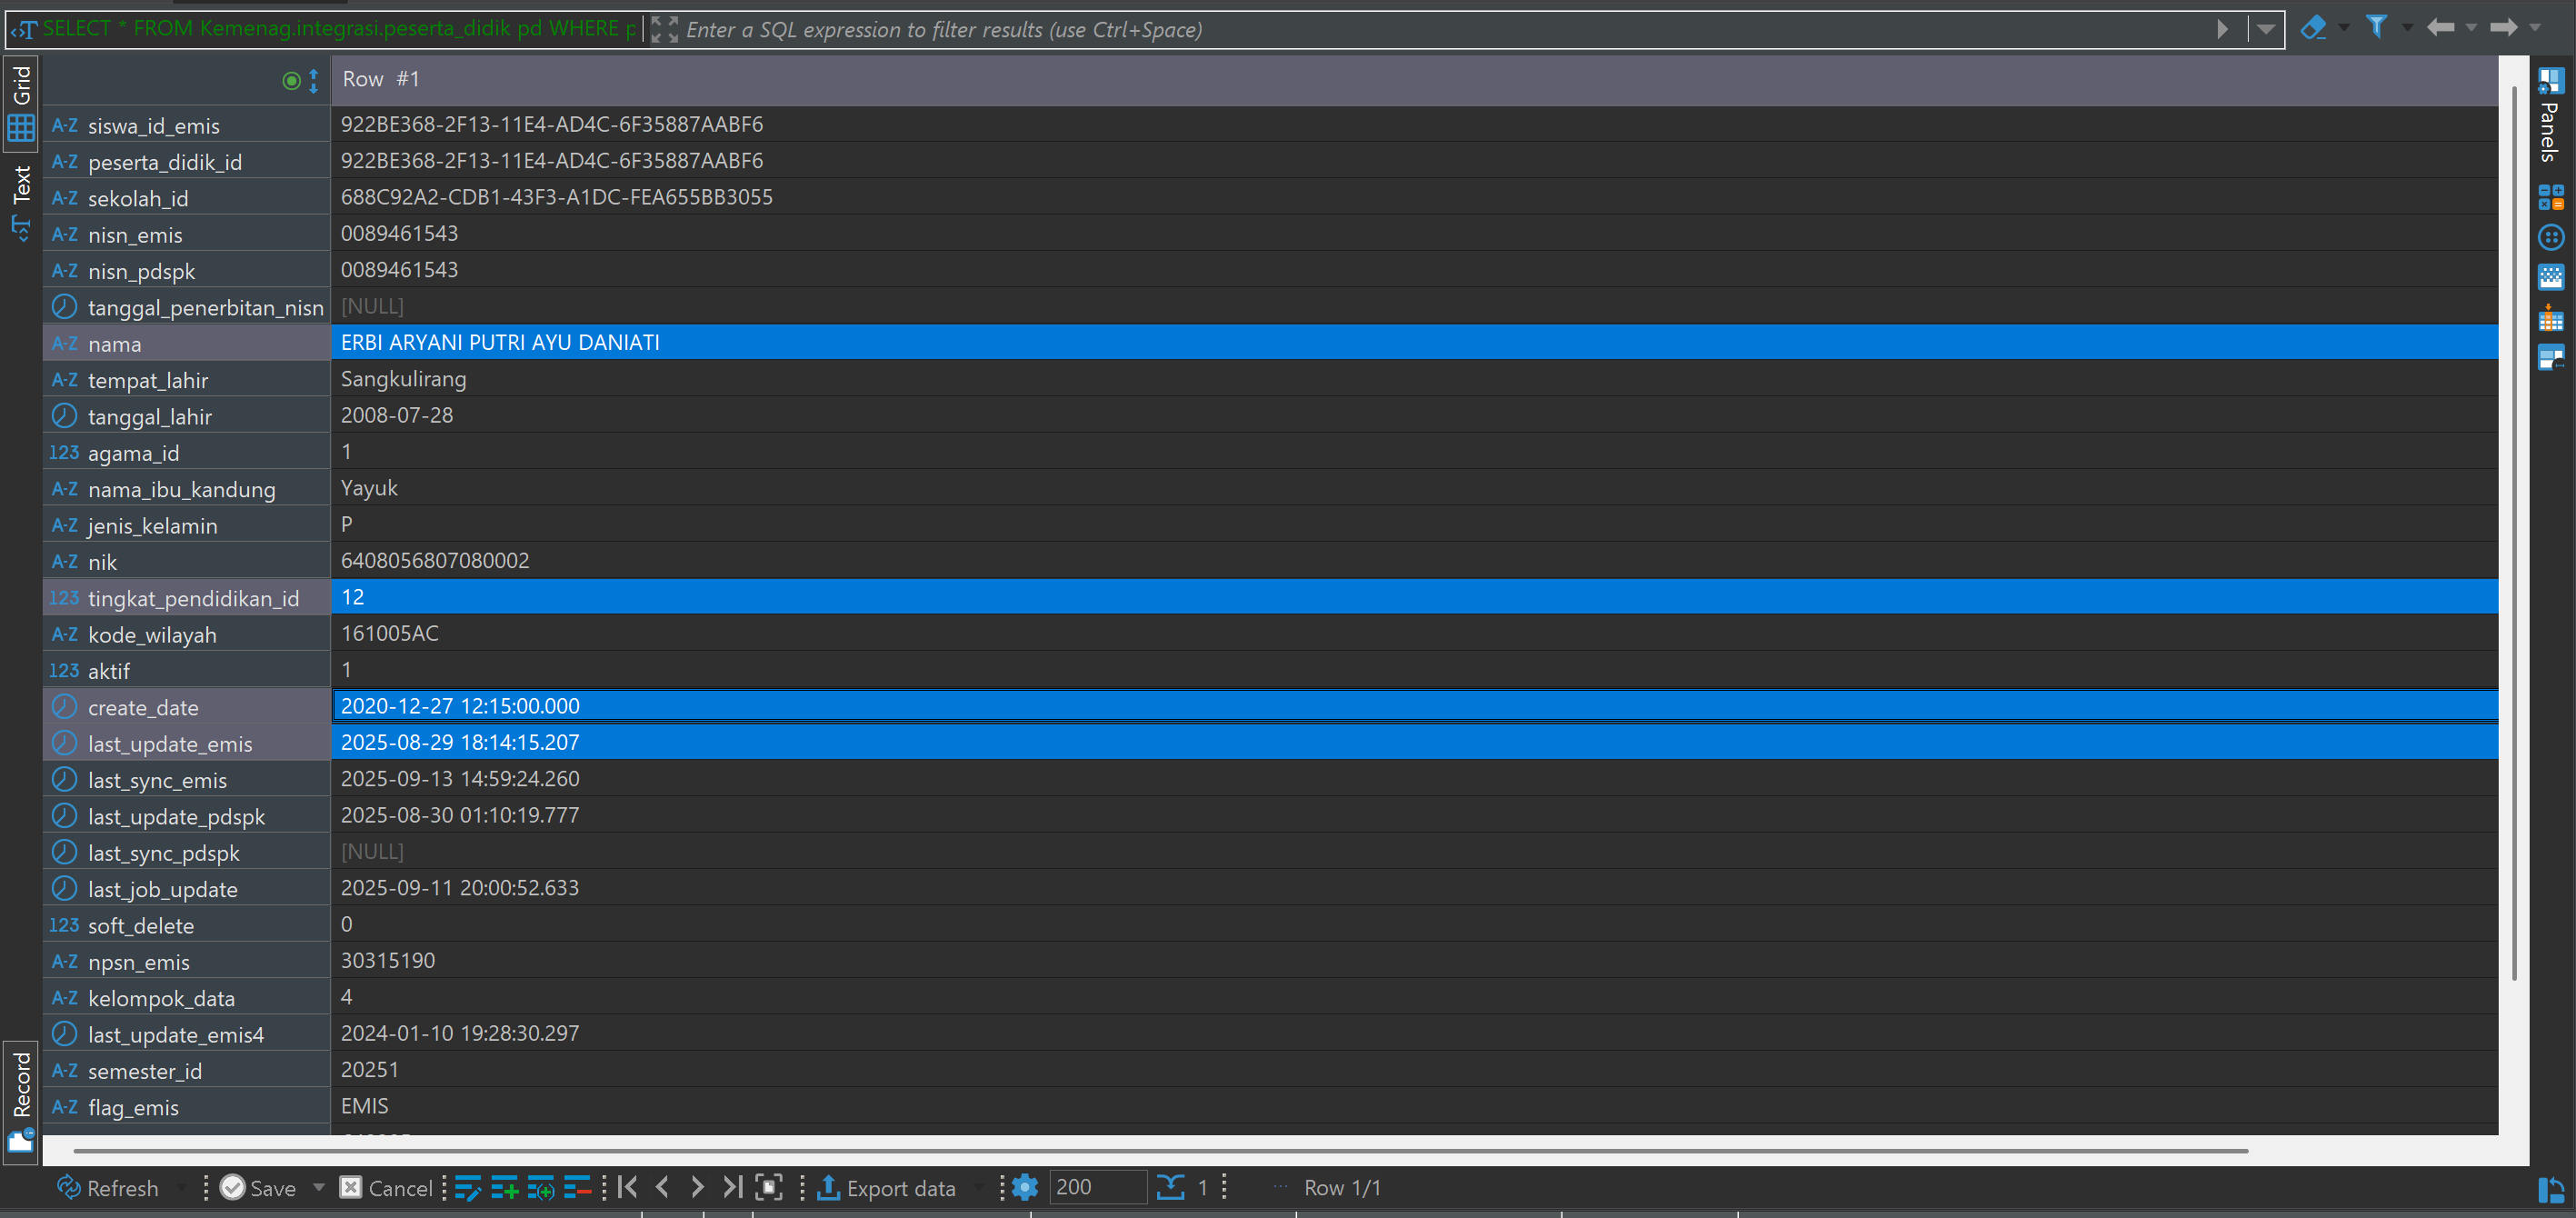Screen dimensions: 2576x1218
Task: Jump to the last row icon
Action: tap(732, 1187)
